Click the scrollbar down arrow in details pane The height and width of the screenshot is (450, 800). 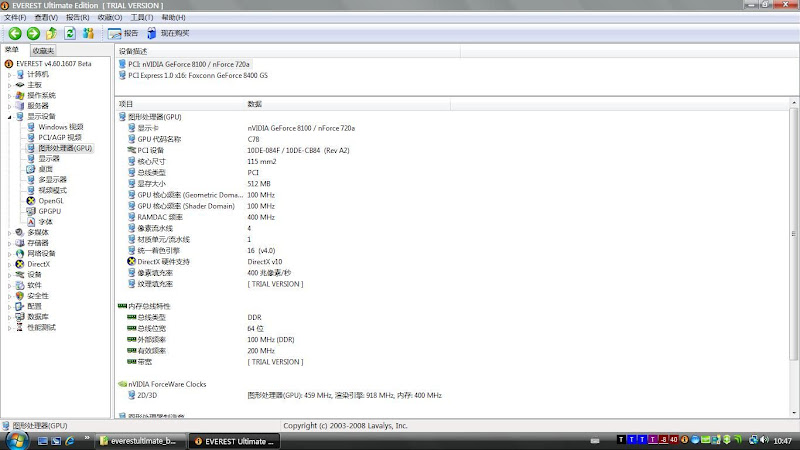(794, 413)
